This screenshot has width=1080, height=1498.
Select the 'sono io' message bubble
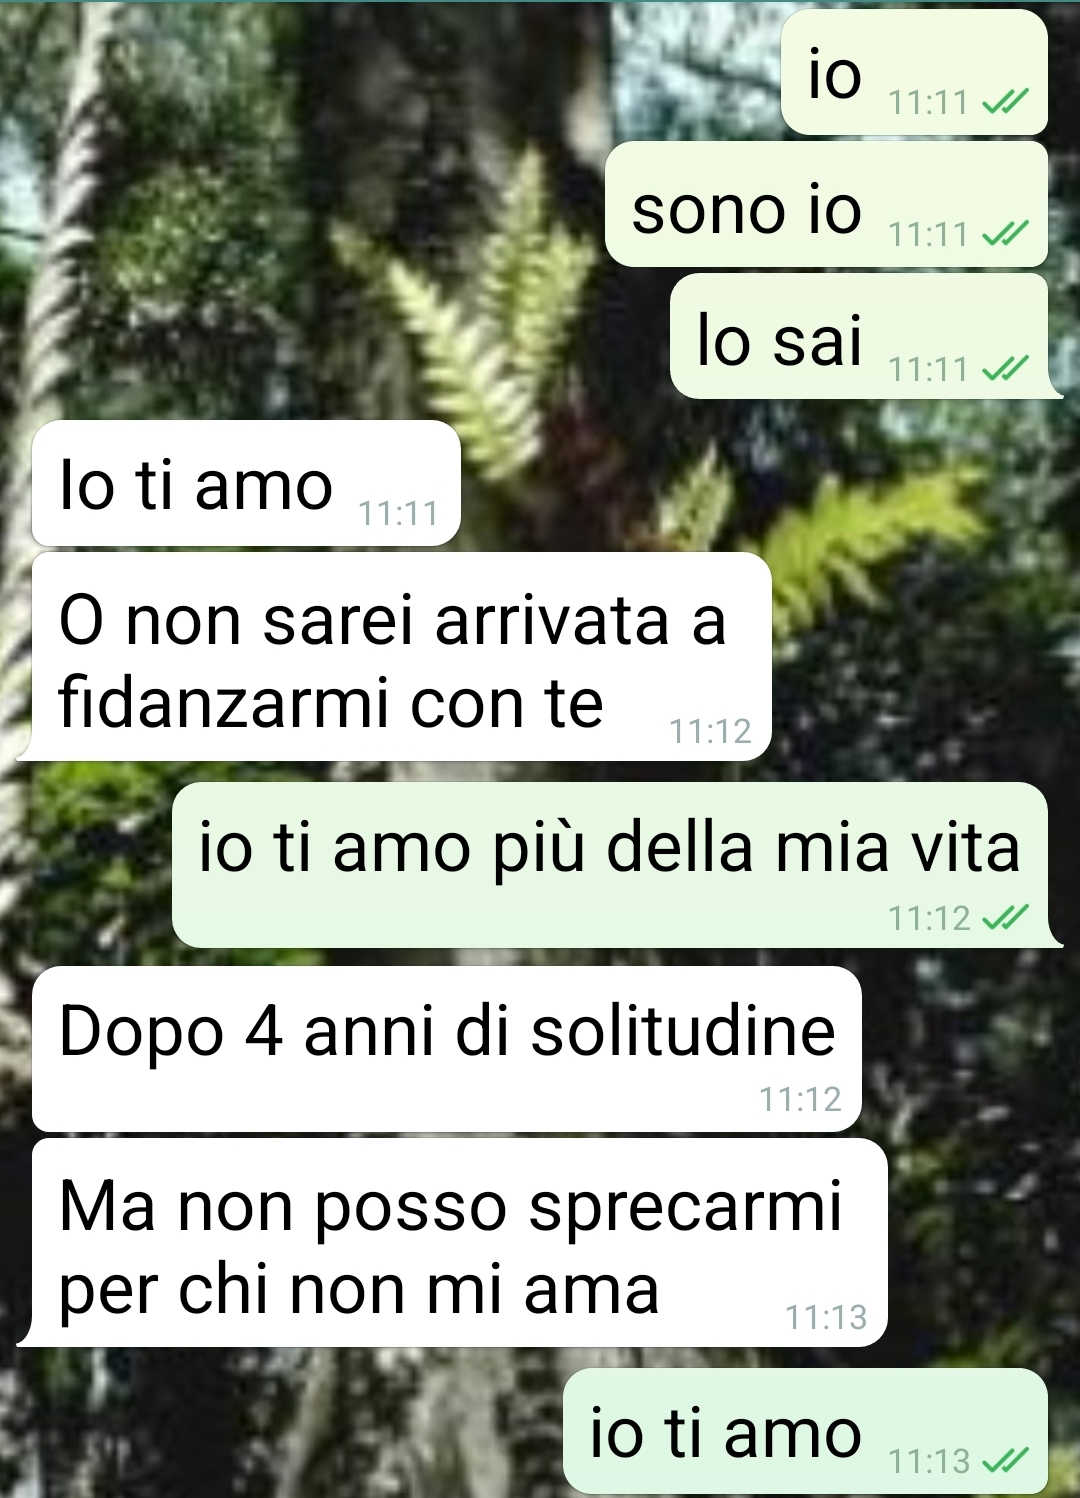(826, 204)
